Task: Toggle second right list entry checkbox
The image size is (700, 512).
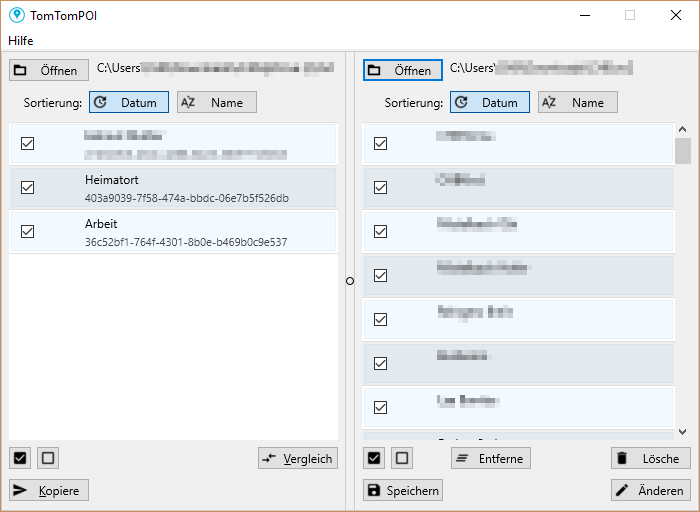Action: click(380, 187)
